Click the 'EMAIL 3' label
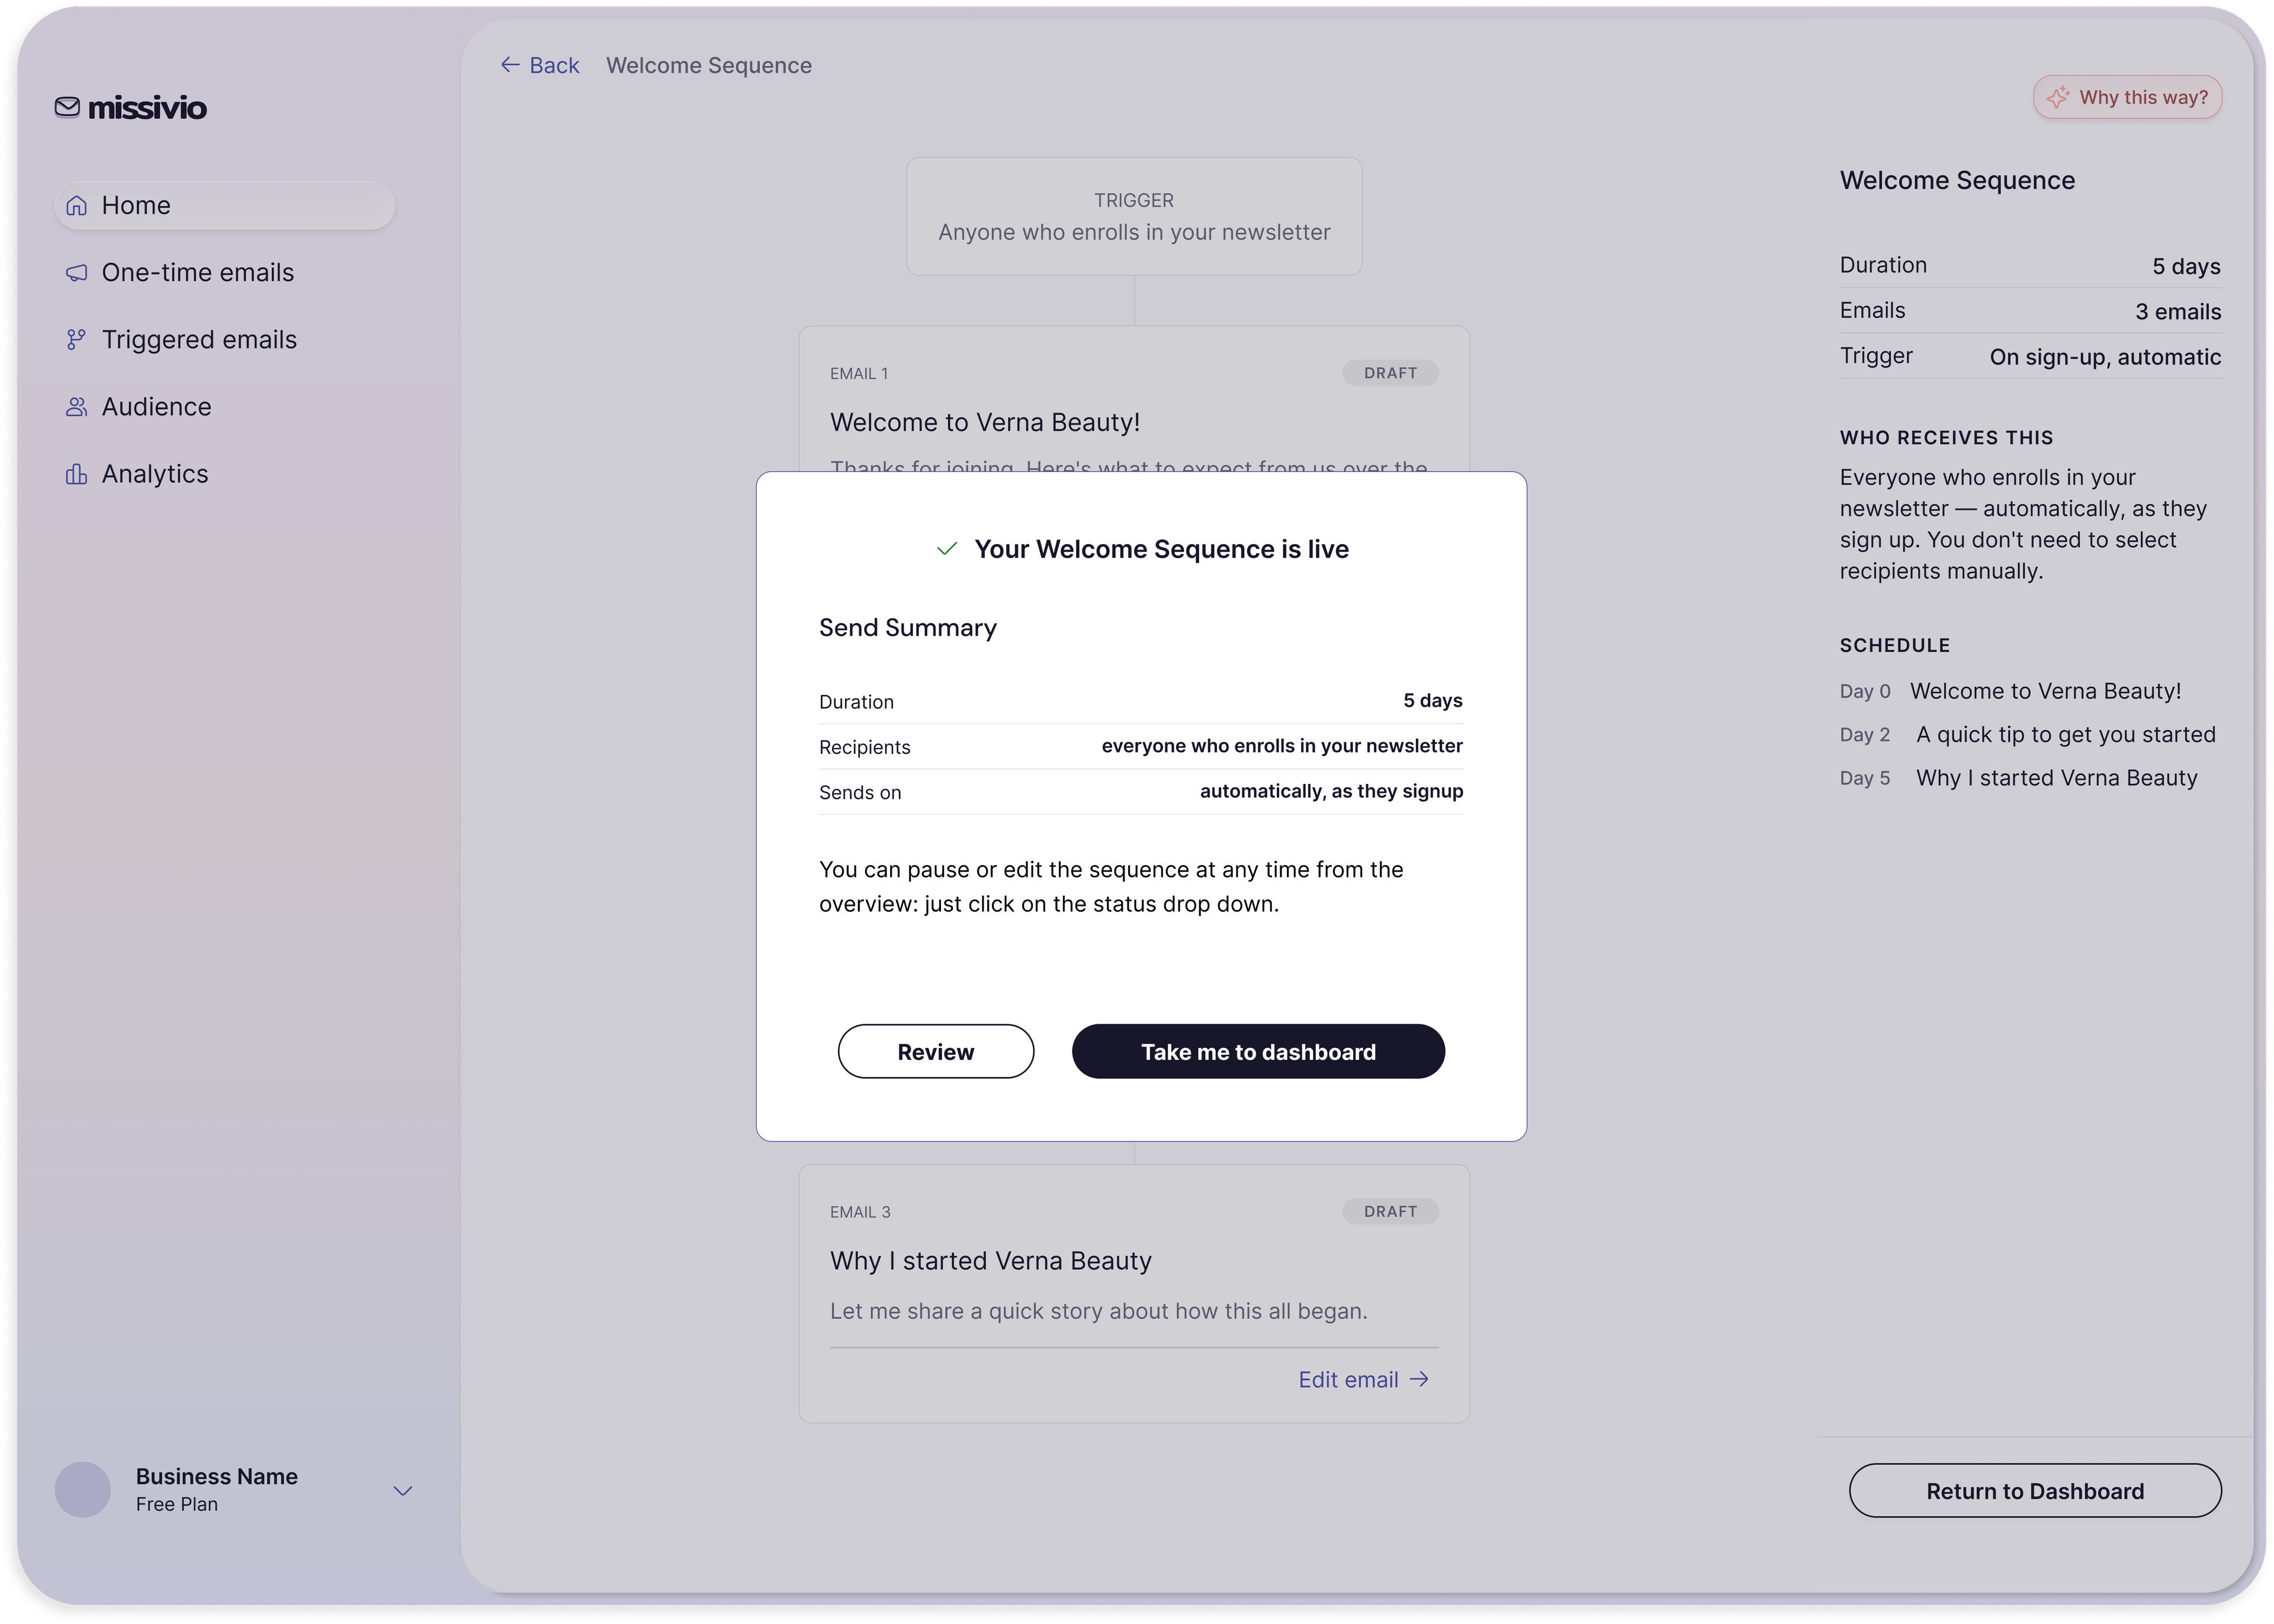This screenshot has height=1624, width=2274. pos(860,1212)
